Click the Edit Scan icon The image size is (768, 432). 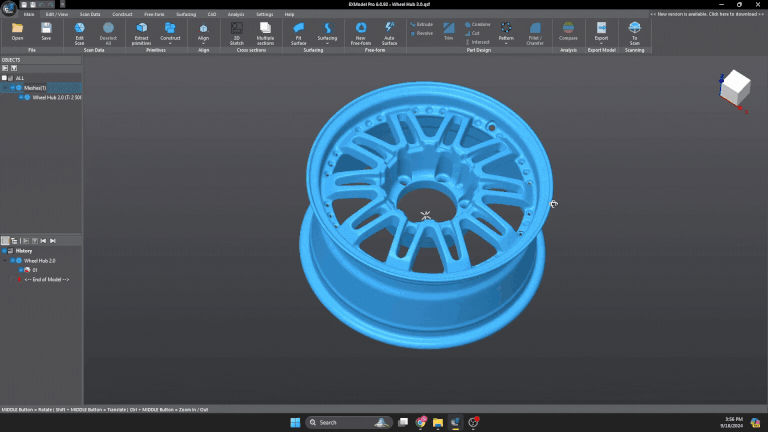(79, 30)
